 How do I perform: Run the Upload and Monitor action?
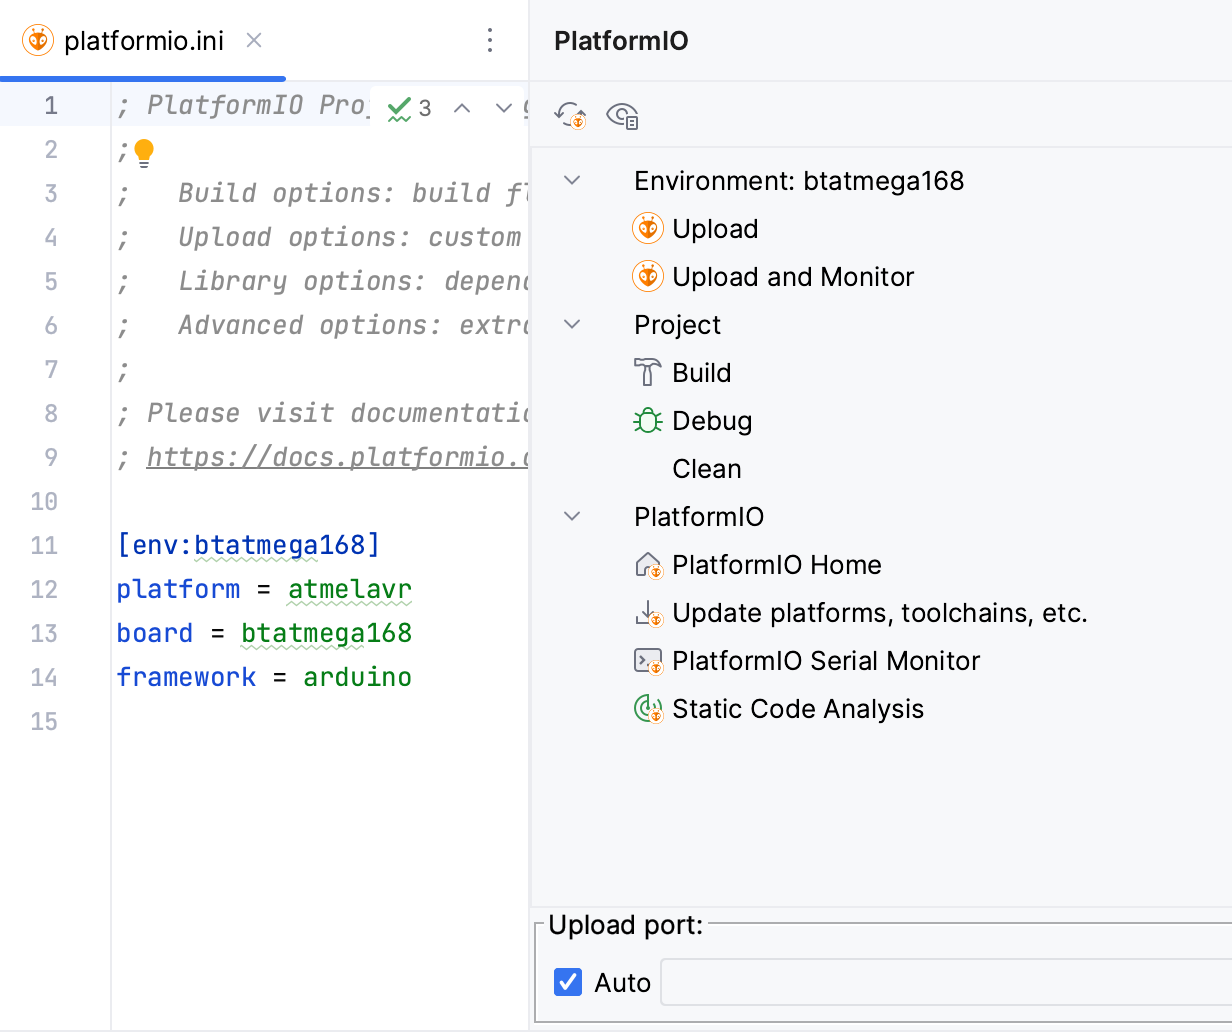point(792,277)
